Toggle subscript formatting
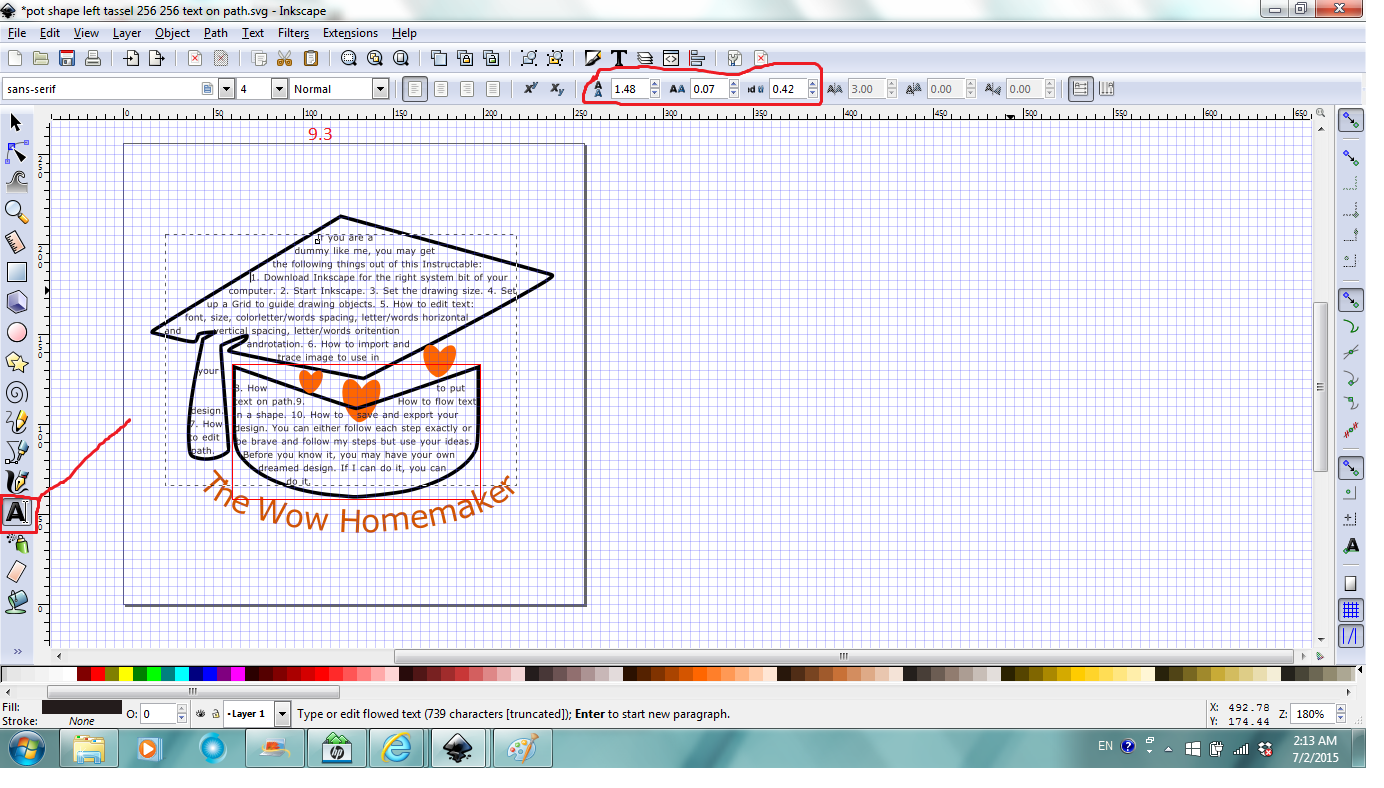 pos(557,89)
